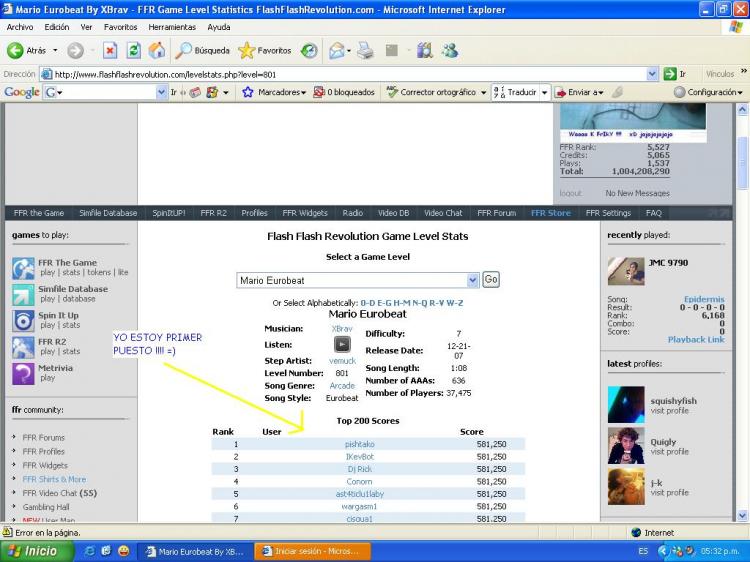This screenshot has width=750, height=562.
Task: Open the Favoritos menu
Action: coord(121,27)
